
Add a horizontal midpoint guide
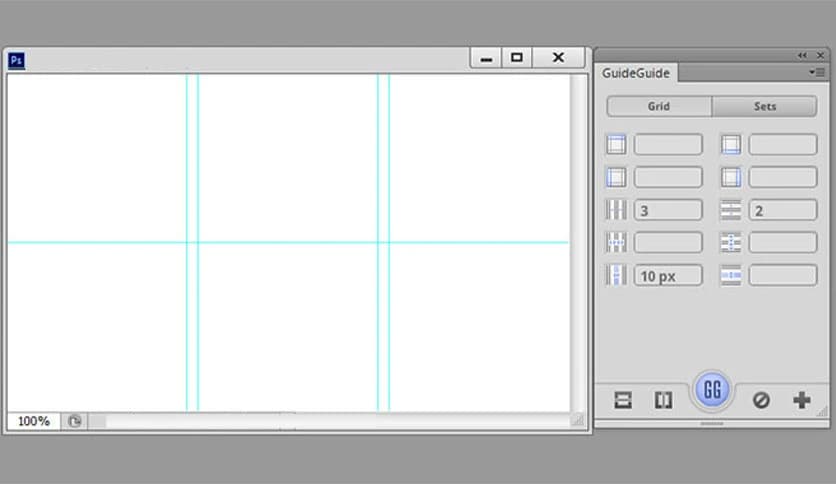pos(623,400)
